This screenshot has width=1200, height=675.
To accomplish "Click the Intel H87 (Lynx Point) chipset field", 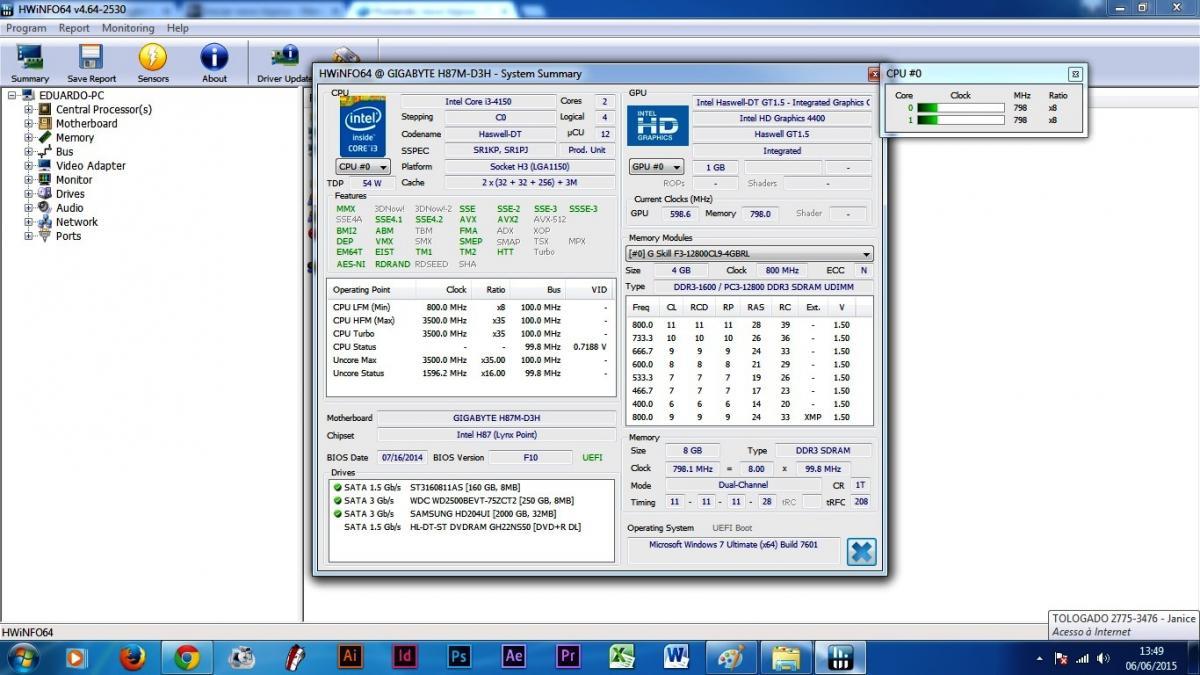I will coord(496,435).
